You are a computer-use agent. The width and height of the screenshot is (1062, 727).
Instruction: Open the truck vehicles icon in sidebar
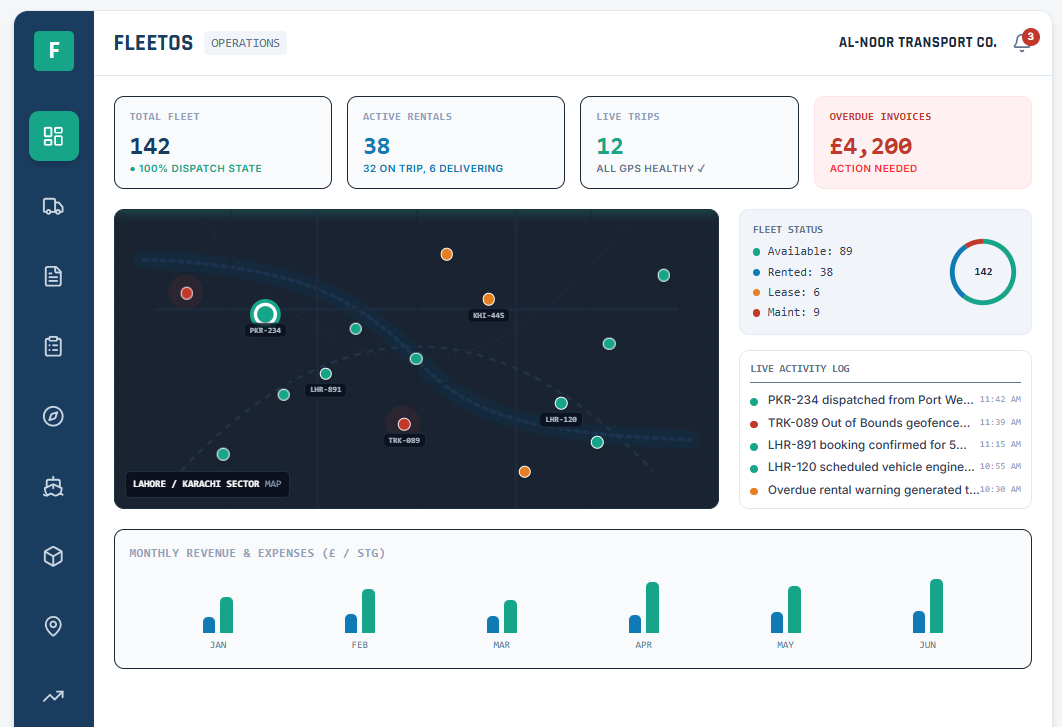tap(54, 206)
